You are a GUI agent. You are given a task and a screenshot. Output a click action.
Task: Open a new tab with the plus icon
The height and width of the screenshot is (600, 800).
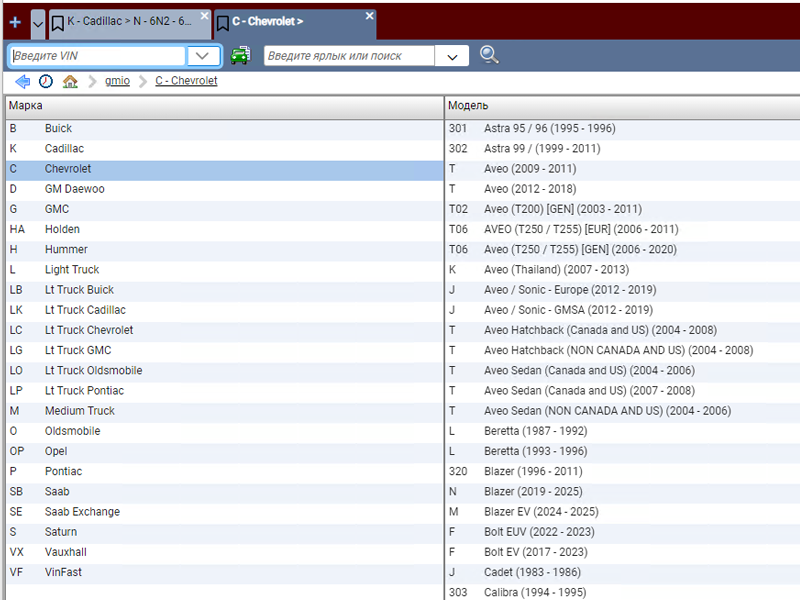(x=15, y=22)
